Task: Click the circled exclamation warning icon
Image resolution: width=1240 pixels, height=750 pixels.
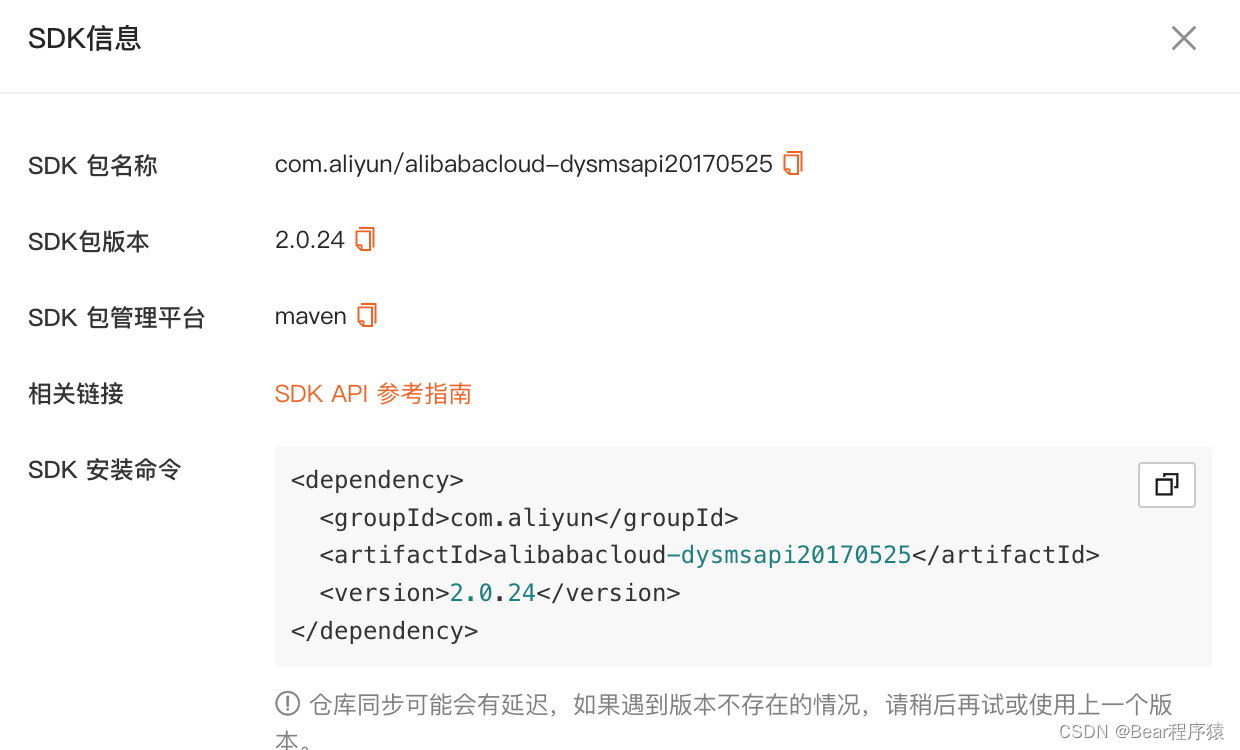Action: point(286,703)
